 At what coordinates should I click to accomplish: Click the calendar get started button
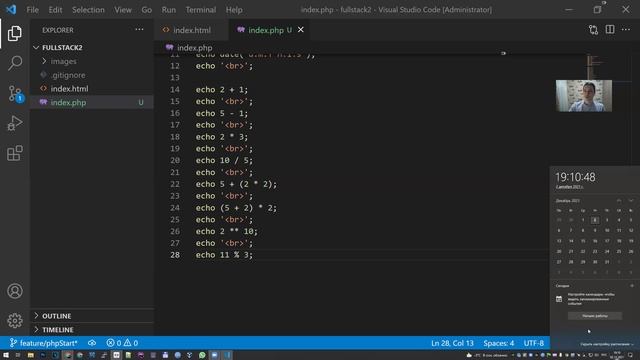pos(595,316)
